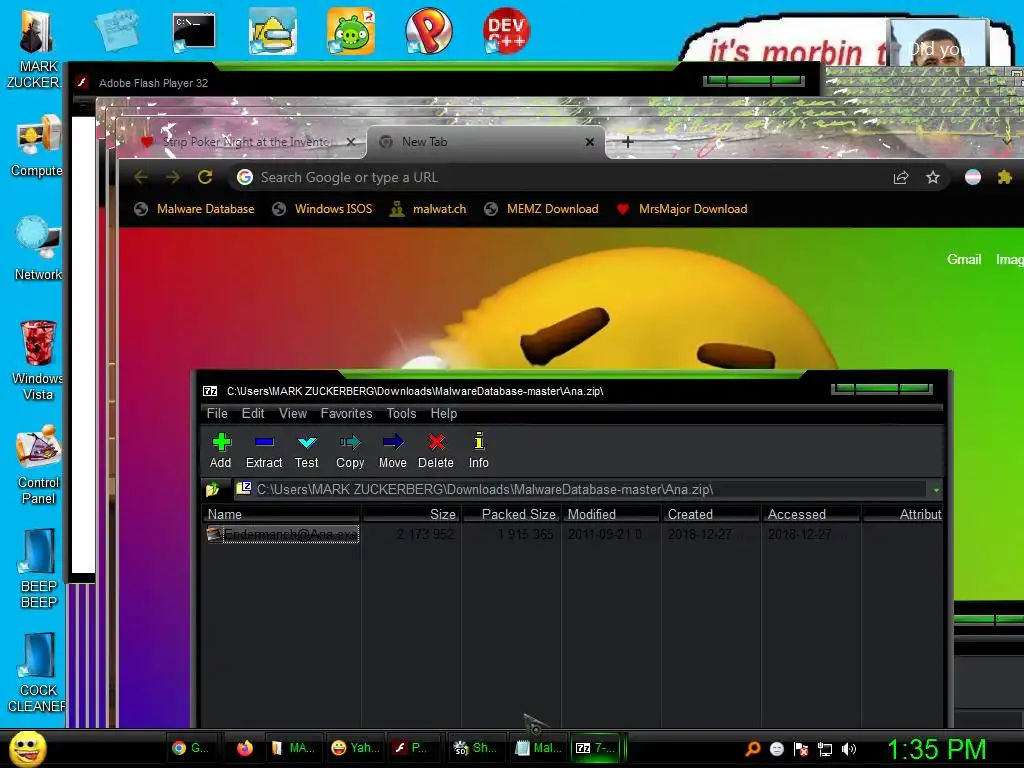Click the 7-Zip address path field
This screenshot has width=1024, height=768.
click(x=580, y=489)
